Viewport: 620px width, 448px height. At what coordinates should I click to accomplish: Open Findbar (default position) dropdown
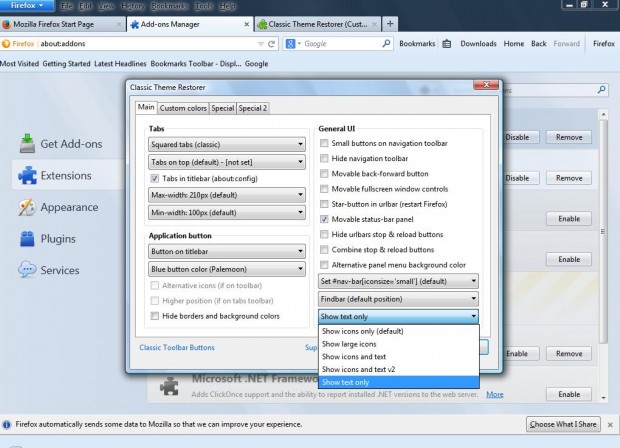click(398, 299)
